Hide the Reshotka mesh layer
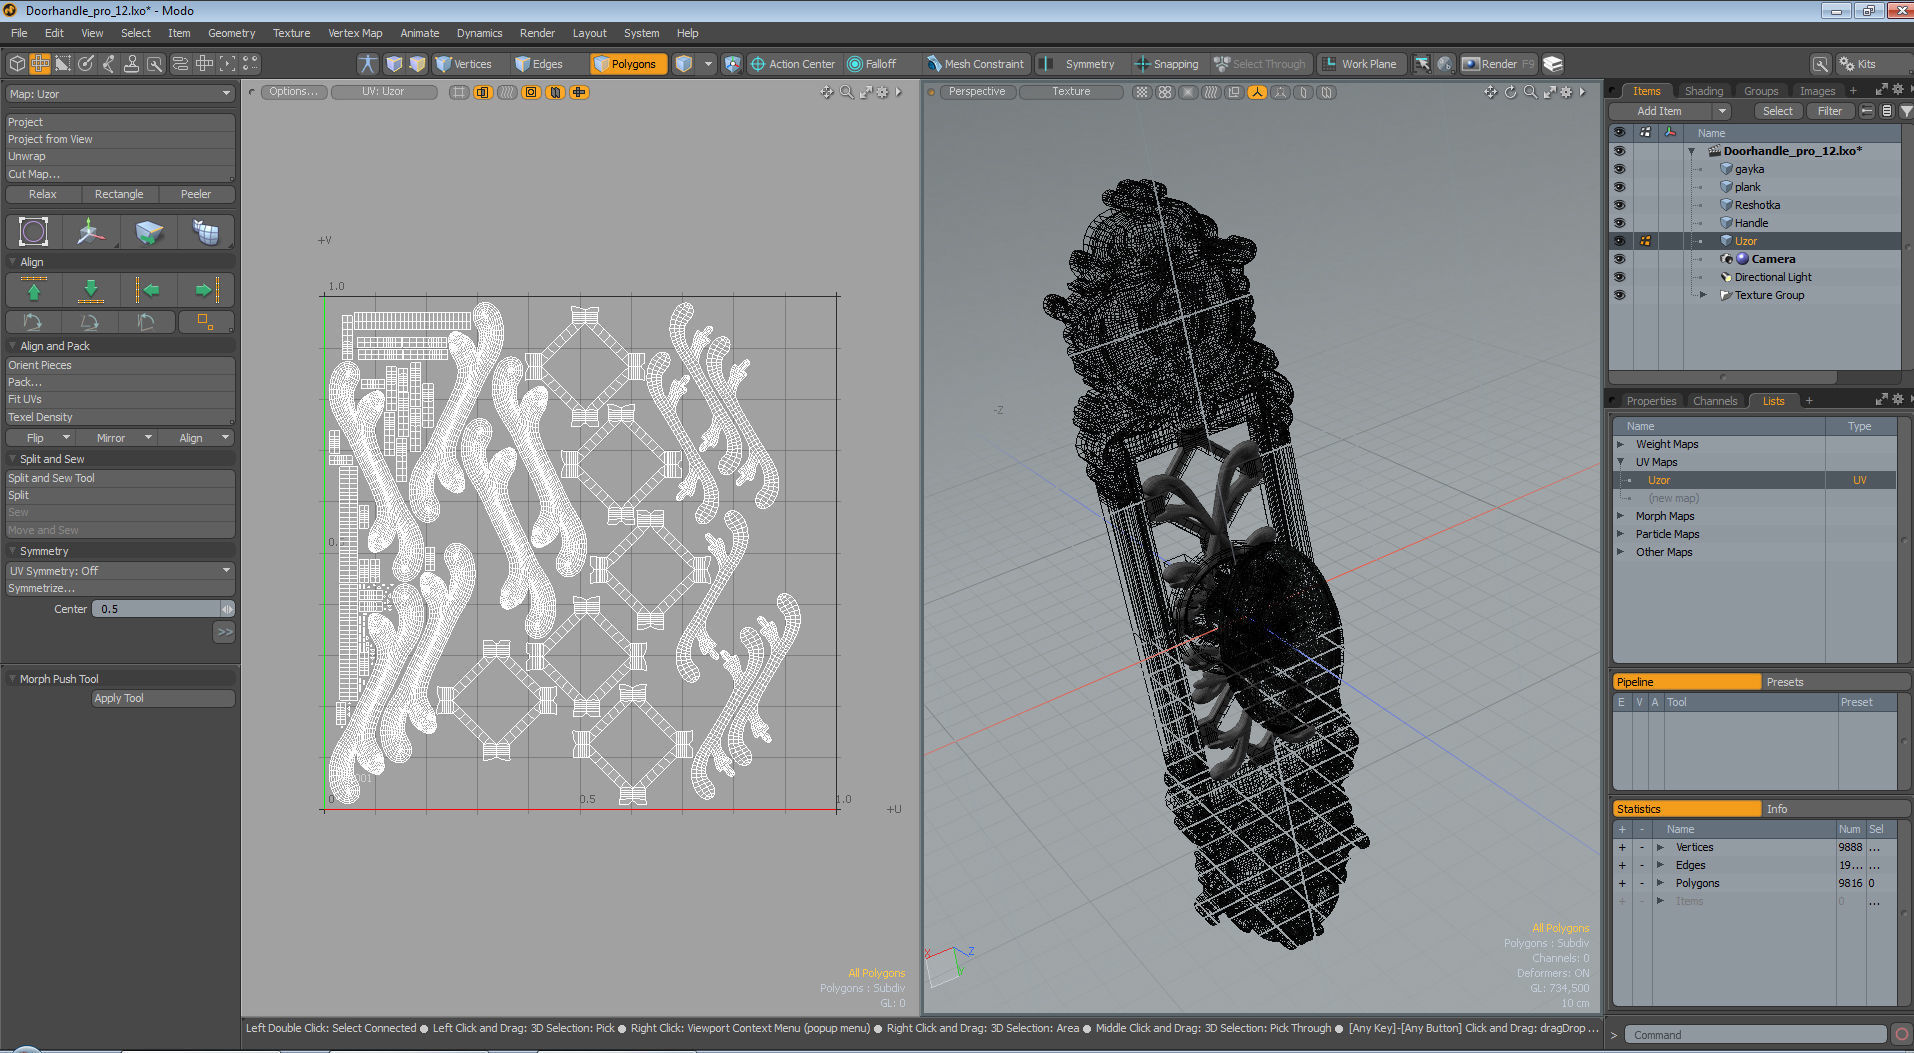1914x1053 pixels. (1619, 205)
